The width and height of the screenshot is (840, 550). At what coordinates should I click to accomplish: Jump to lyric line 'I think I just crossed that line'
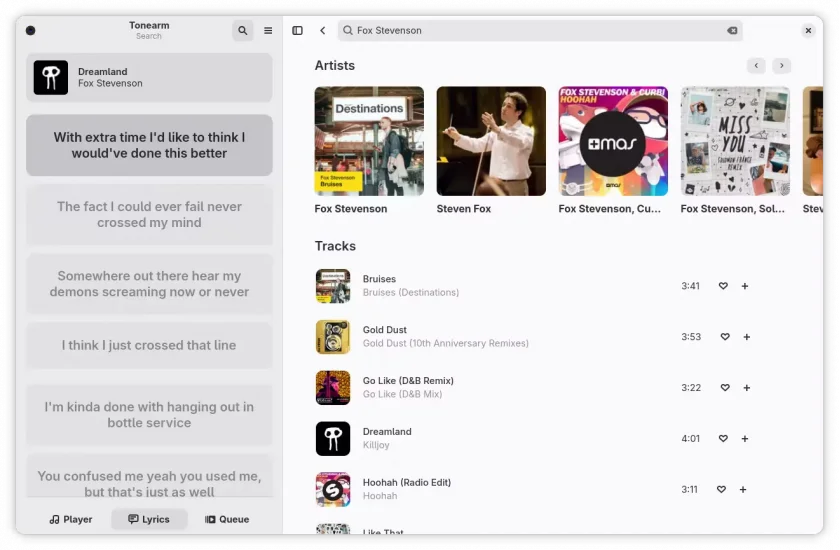(149, 345)
